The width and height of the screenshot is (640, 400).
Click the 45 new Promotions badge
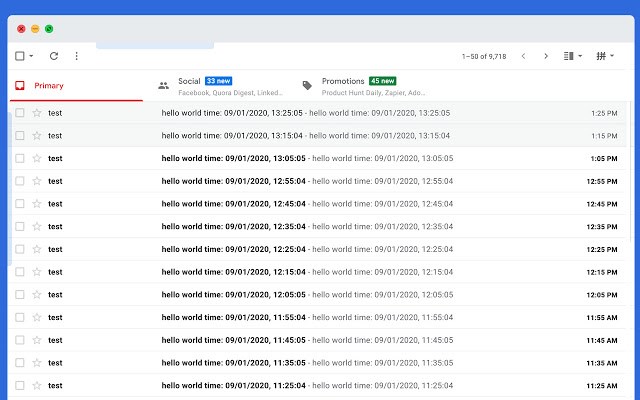click(x=382, y=81)
